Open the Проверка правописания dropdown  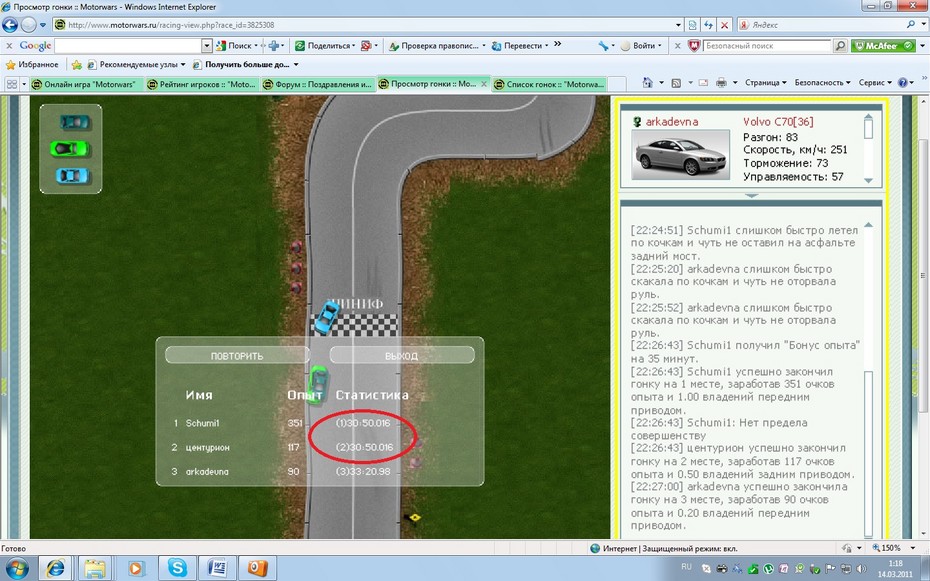point(483,46)
